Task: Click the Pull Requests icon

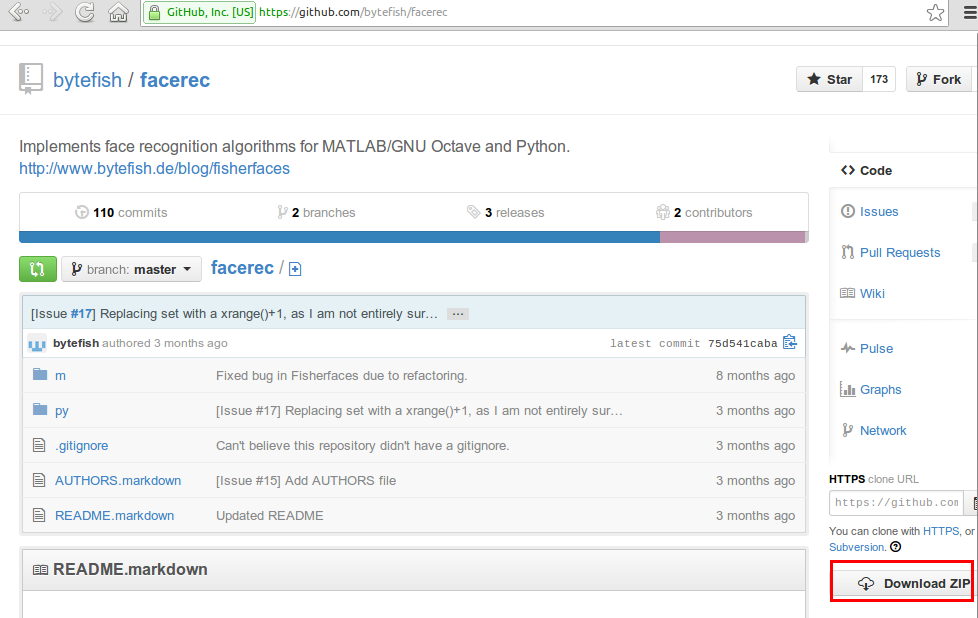Action: [848, 252]
